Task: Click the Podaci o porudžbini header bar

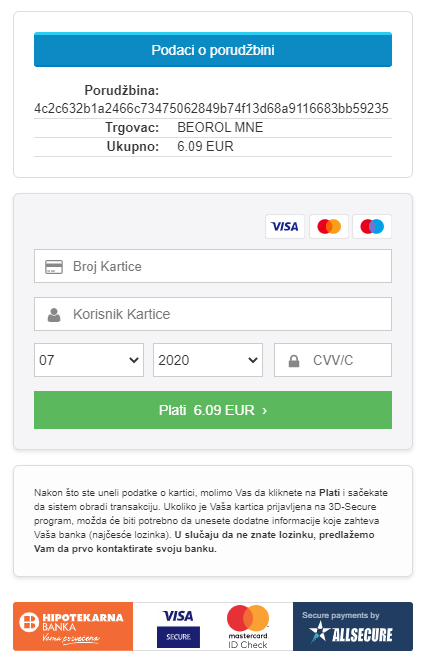Action: pos(213,50)
